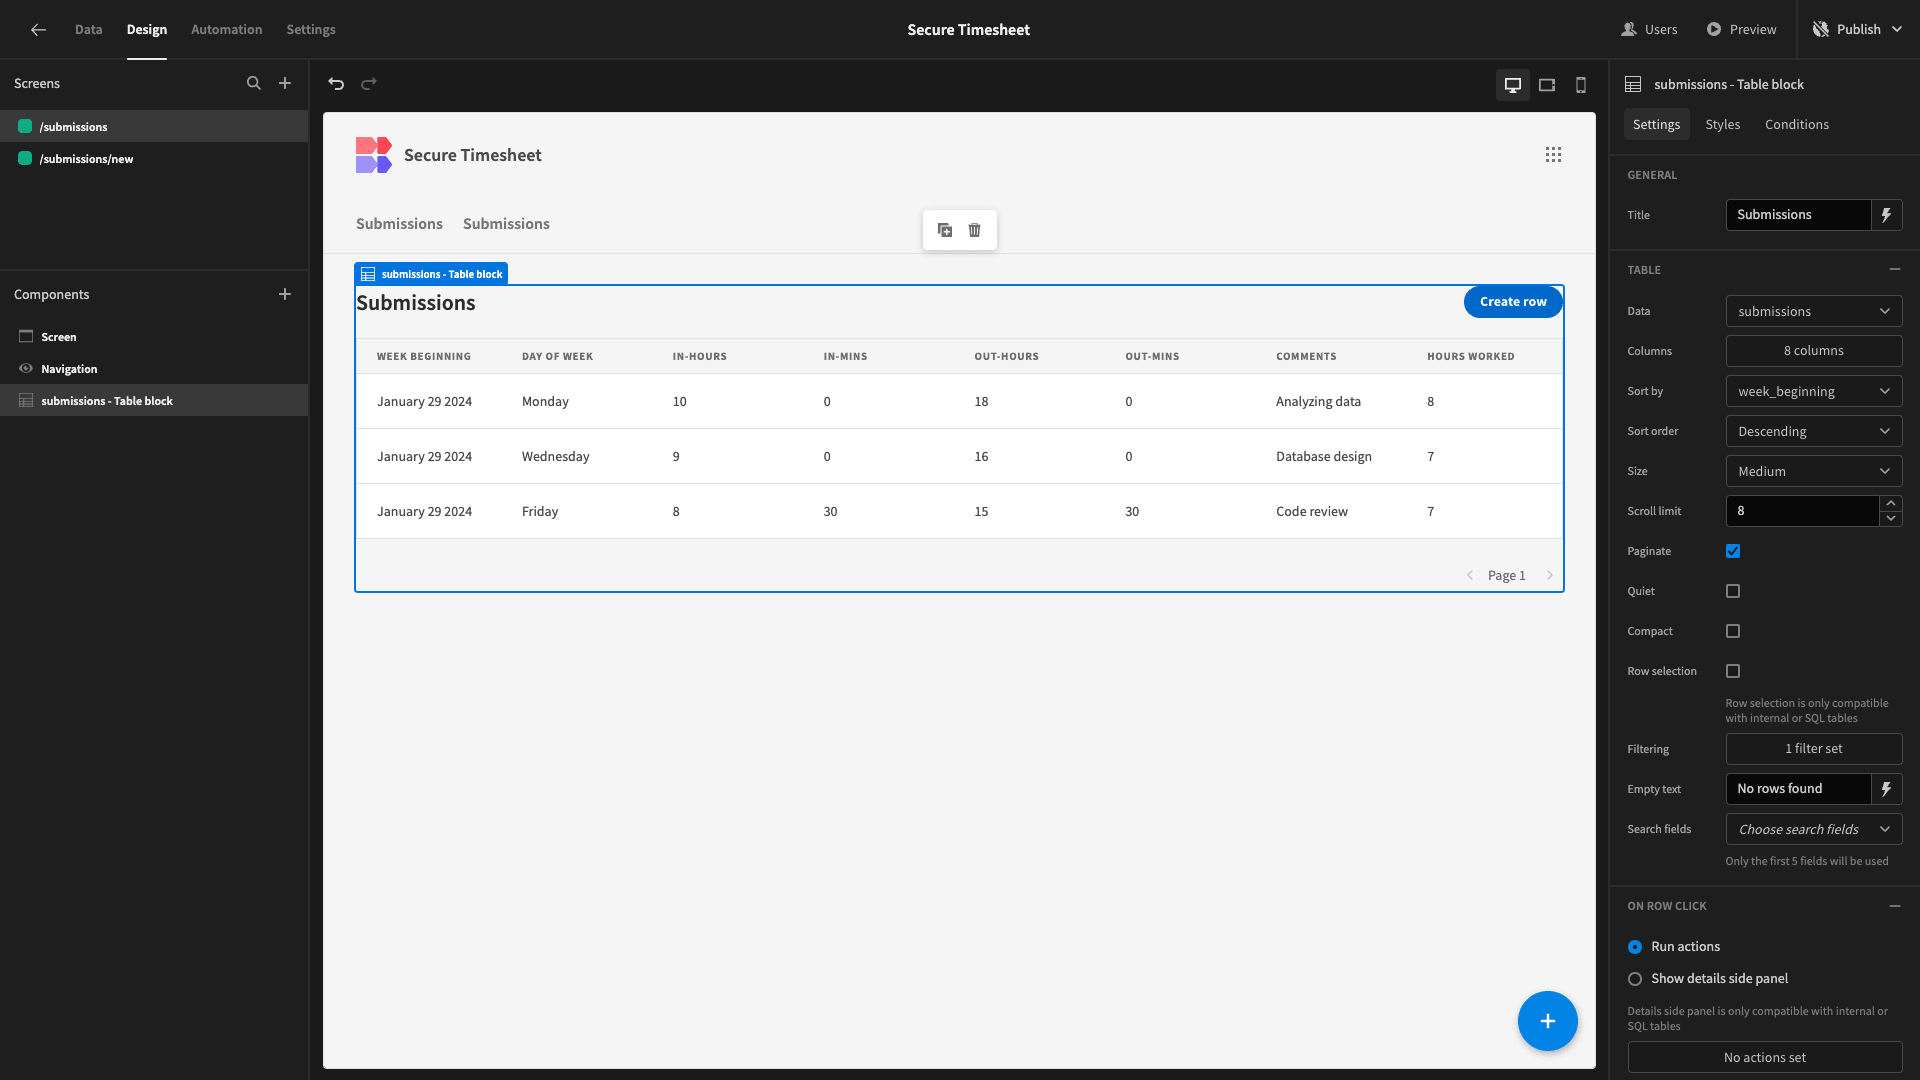Add a new screen with plus icon
The width and height of the screenshot is (1920, 1080).
pos(285,84)
